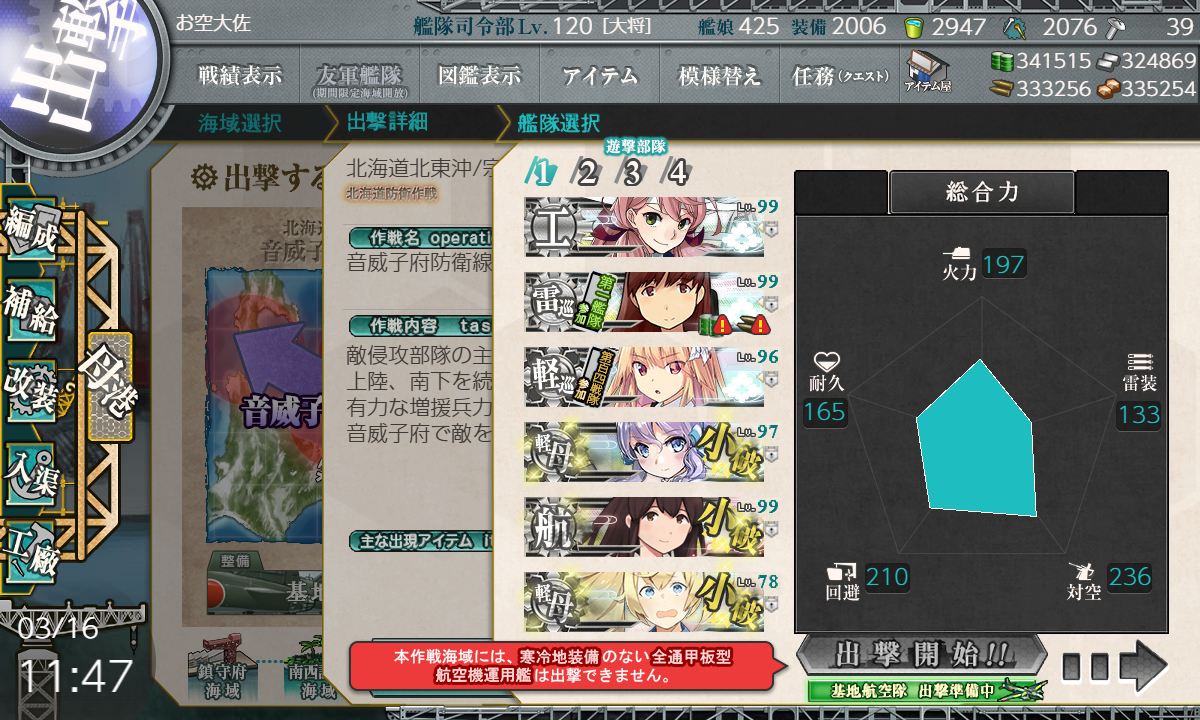
Task: Start sortie with 出撃開始 button
Action: click(922, 656)
